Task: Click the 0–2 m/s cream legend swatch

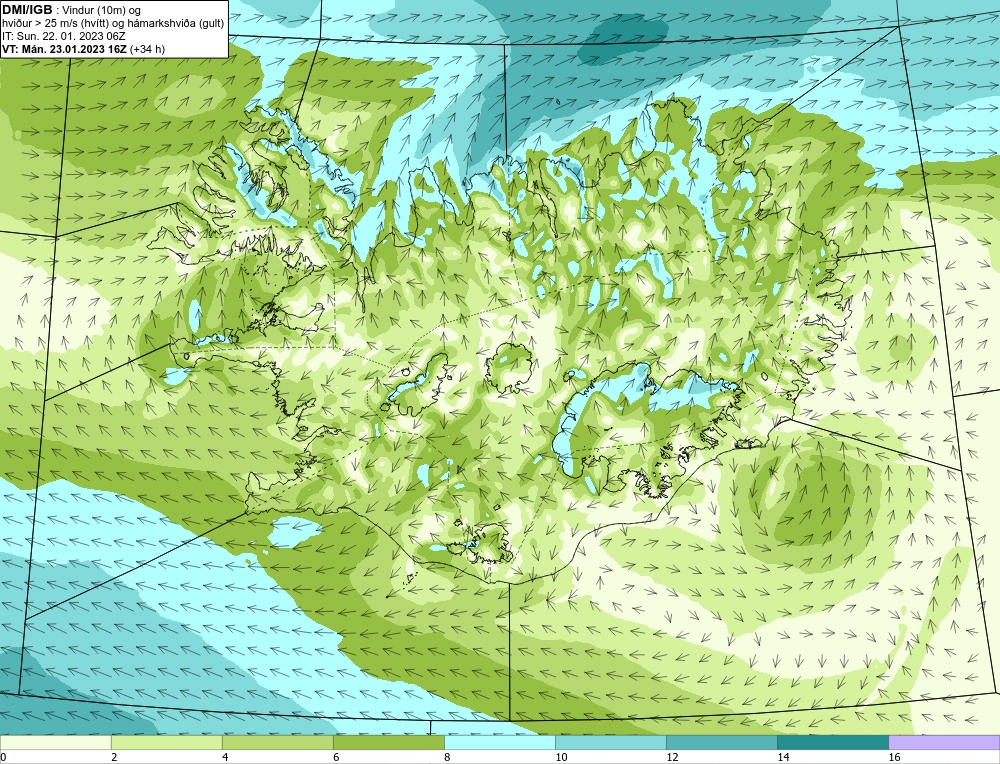Action: (x=56, y=742)
